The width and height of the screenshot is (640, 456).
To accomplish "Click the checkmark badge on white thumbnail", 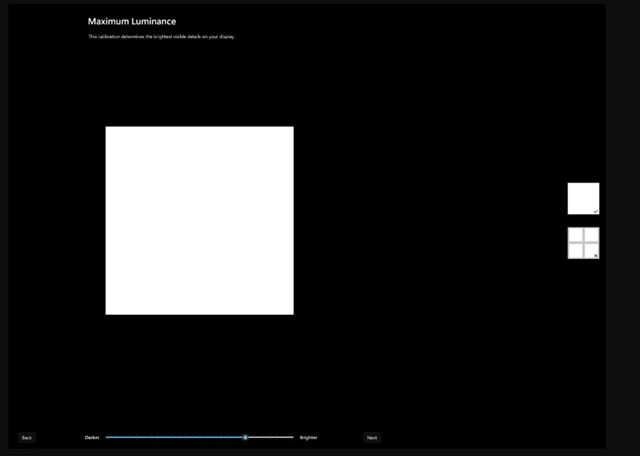I will point(595,211).
